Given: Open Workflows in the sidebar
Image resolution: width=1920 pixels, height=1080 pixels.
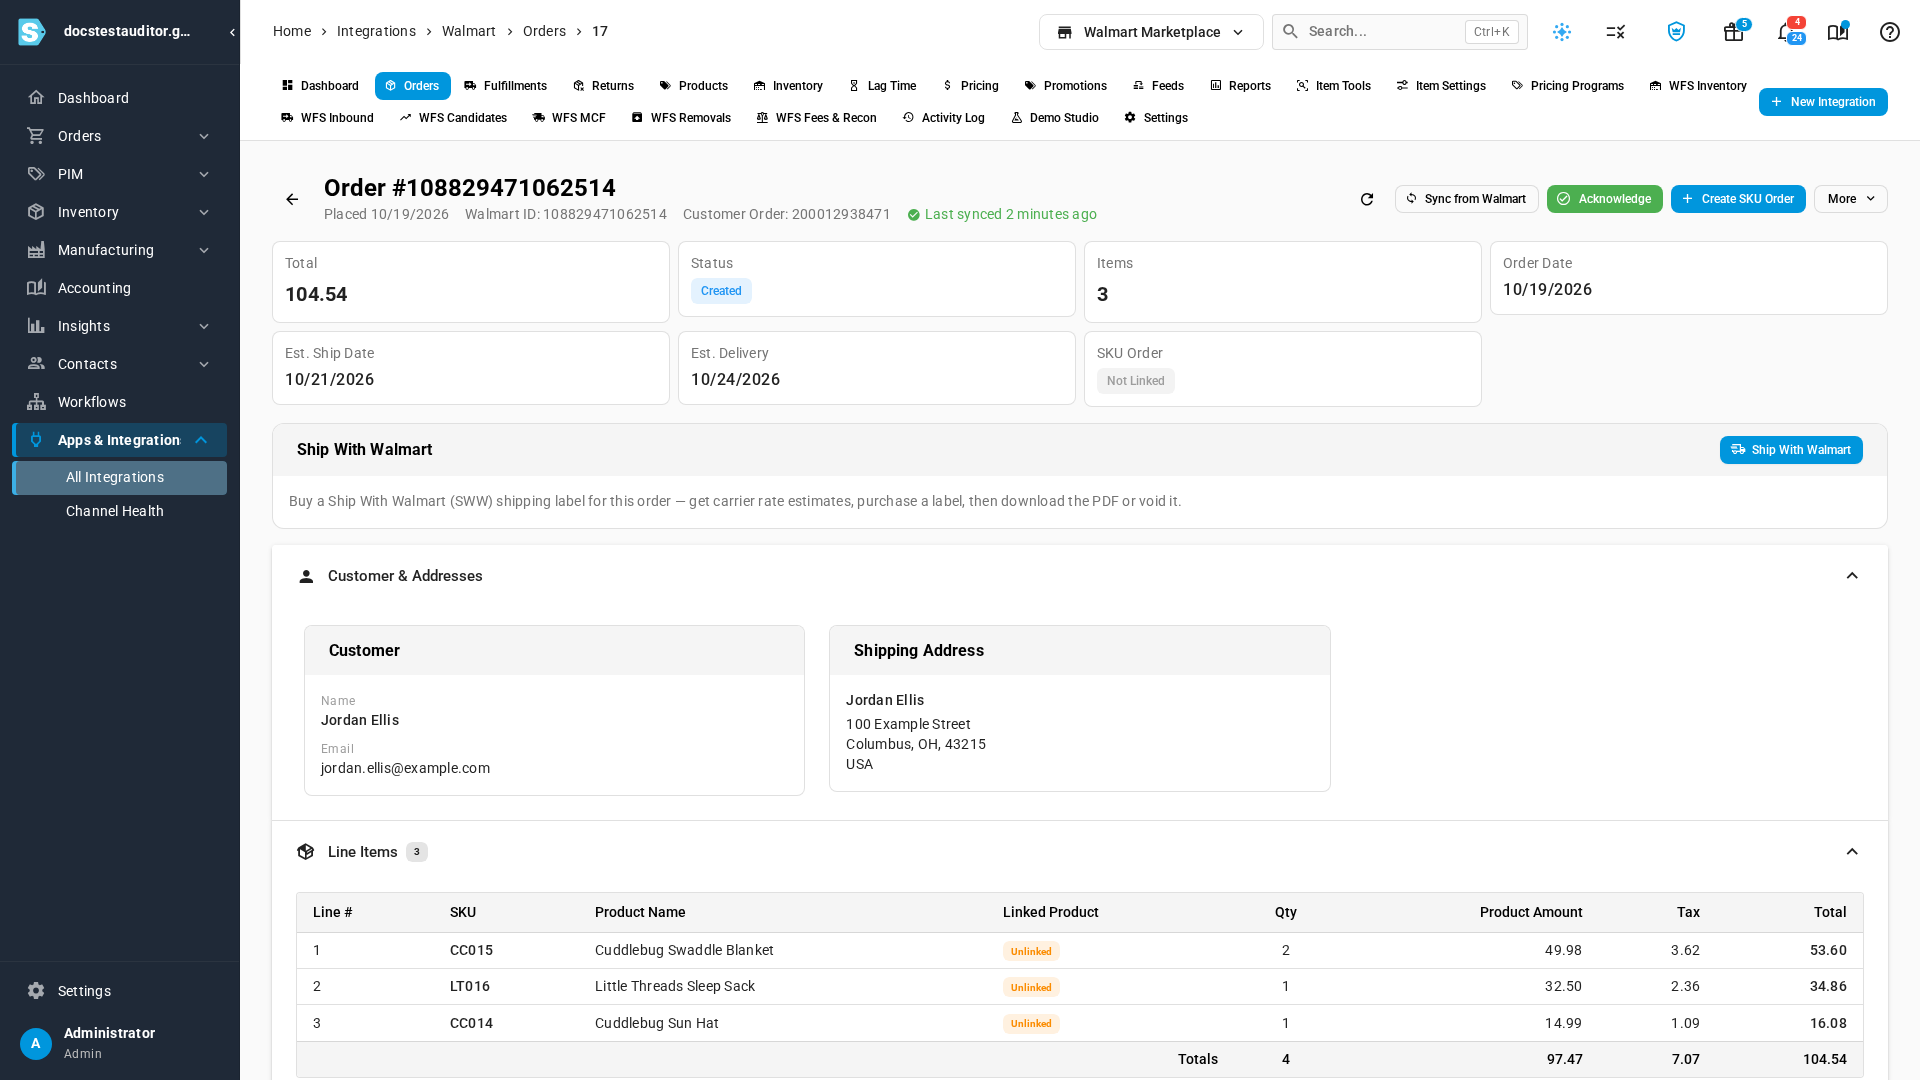Looking at the screenshot, I should click(120, 402).
